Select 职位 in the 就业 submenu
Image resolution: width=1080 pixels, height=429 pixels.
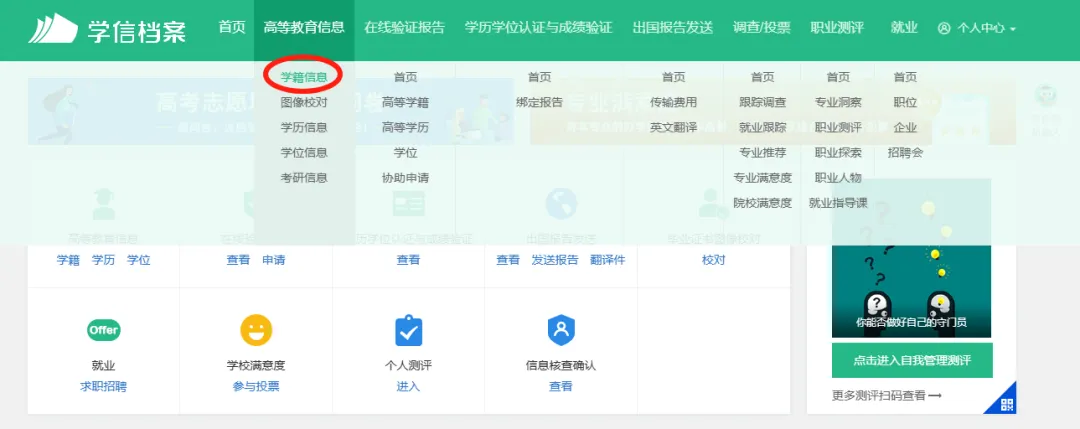click(x=905, y=102)
